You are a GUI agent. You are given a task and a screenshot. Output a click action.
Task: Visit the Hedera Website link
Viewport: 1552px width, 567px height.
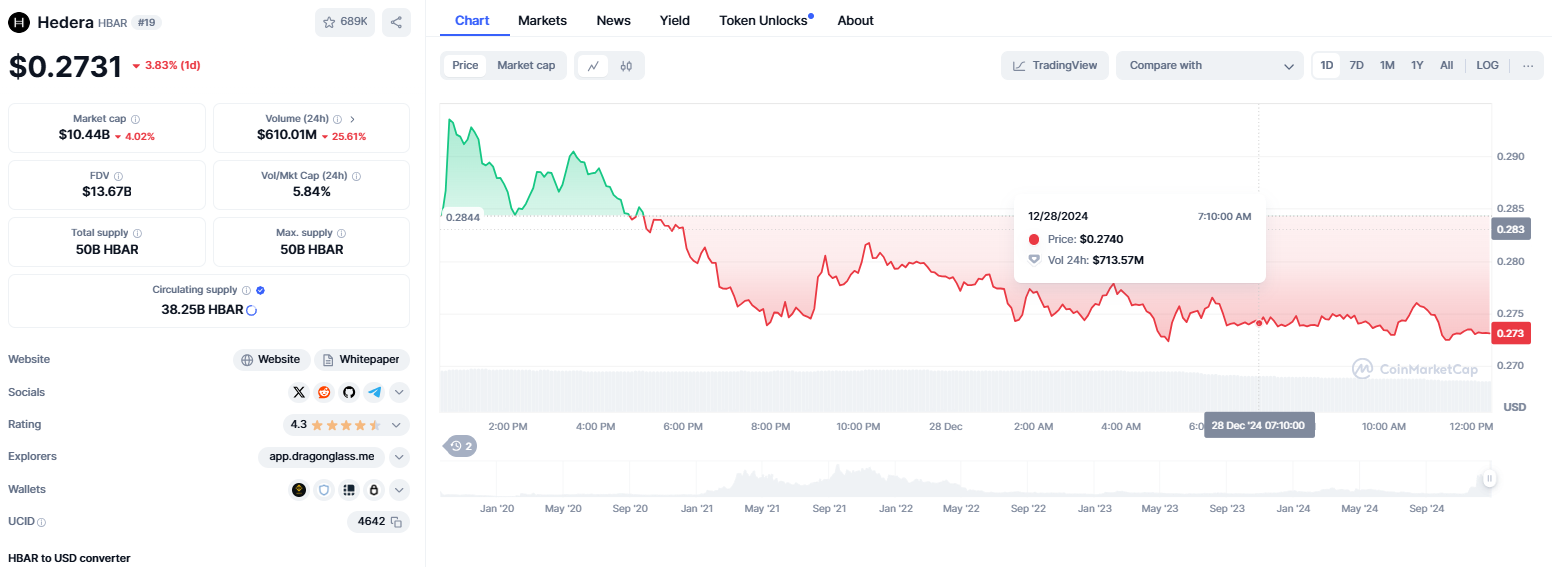[x=270, y=359]
